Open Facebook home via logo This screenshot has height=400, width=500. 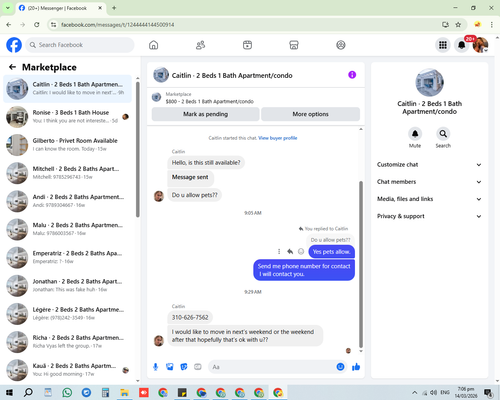point(14,45)
